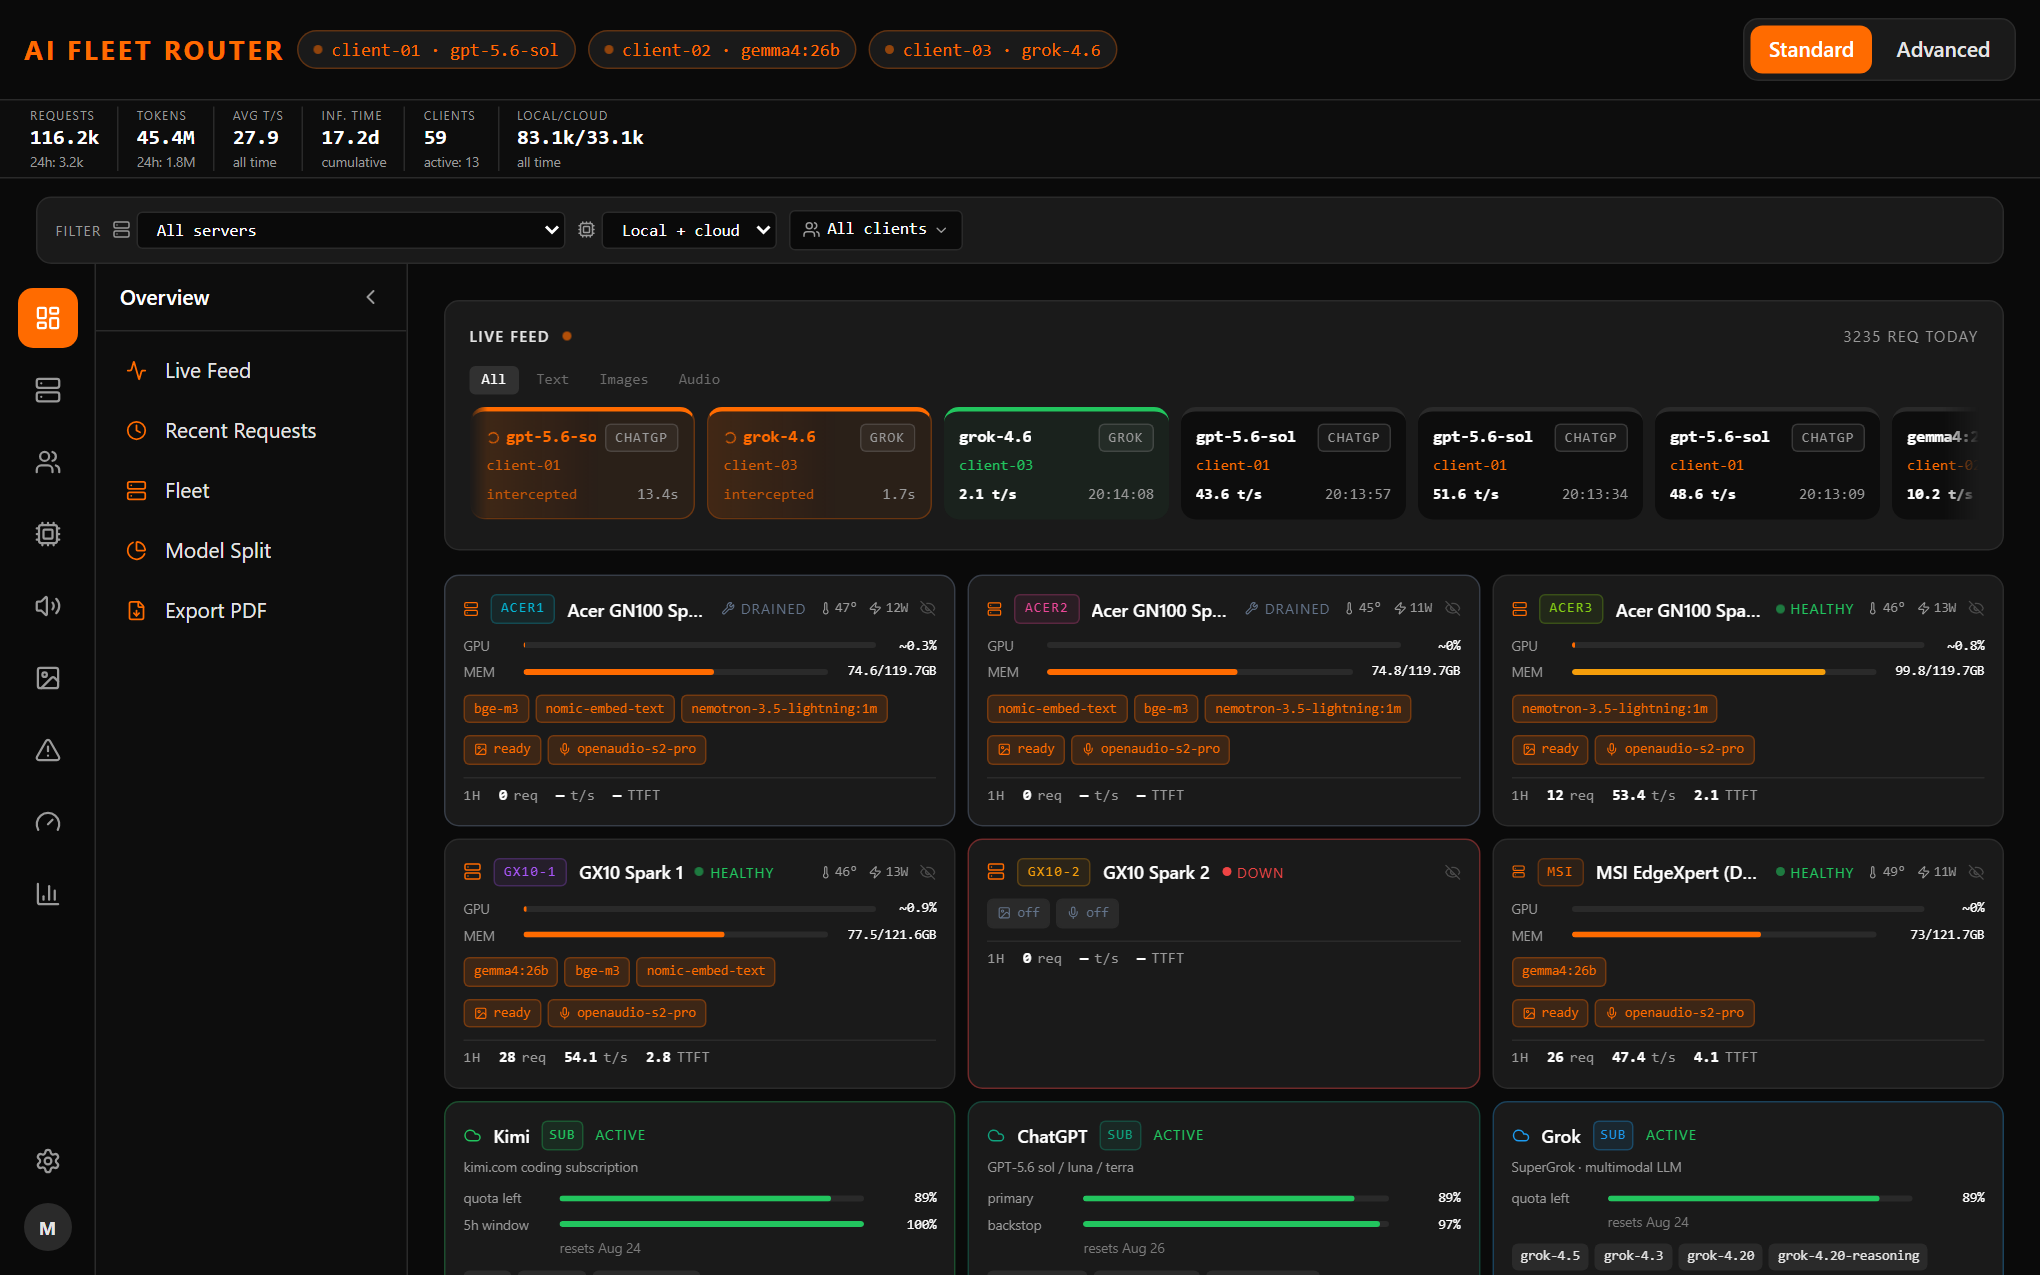The height and width of the screenshot is (1275, 2040).
Task: Open intercepted grok-4.6 feed card
Action: coord(819,464)
